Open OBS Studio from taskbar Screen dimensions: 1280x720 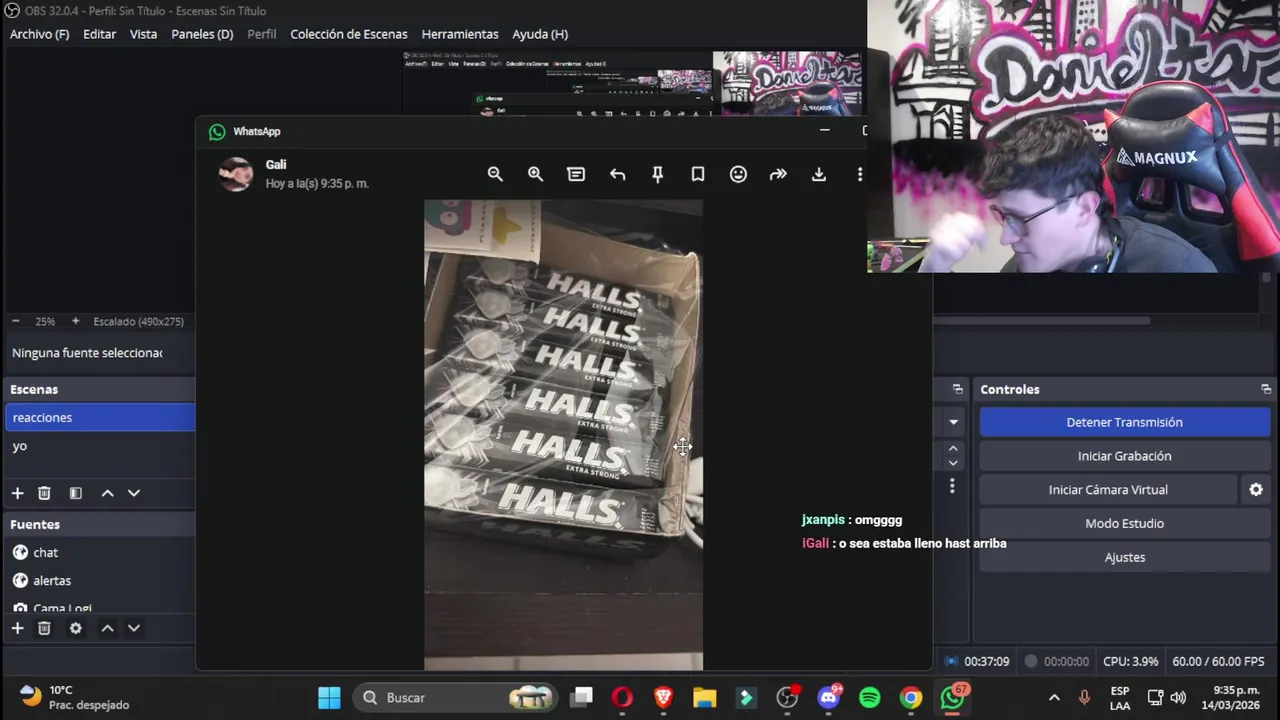click(787, 698)
